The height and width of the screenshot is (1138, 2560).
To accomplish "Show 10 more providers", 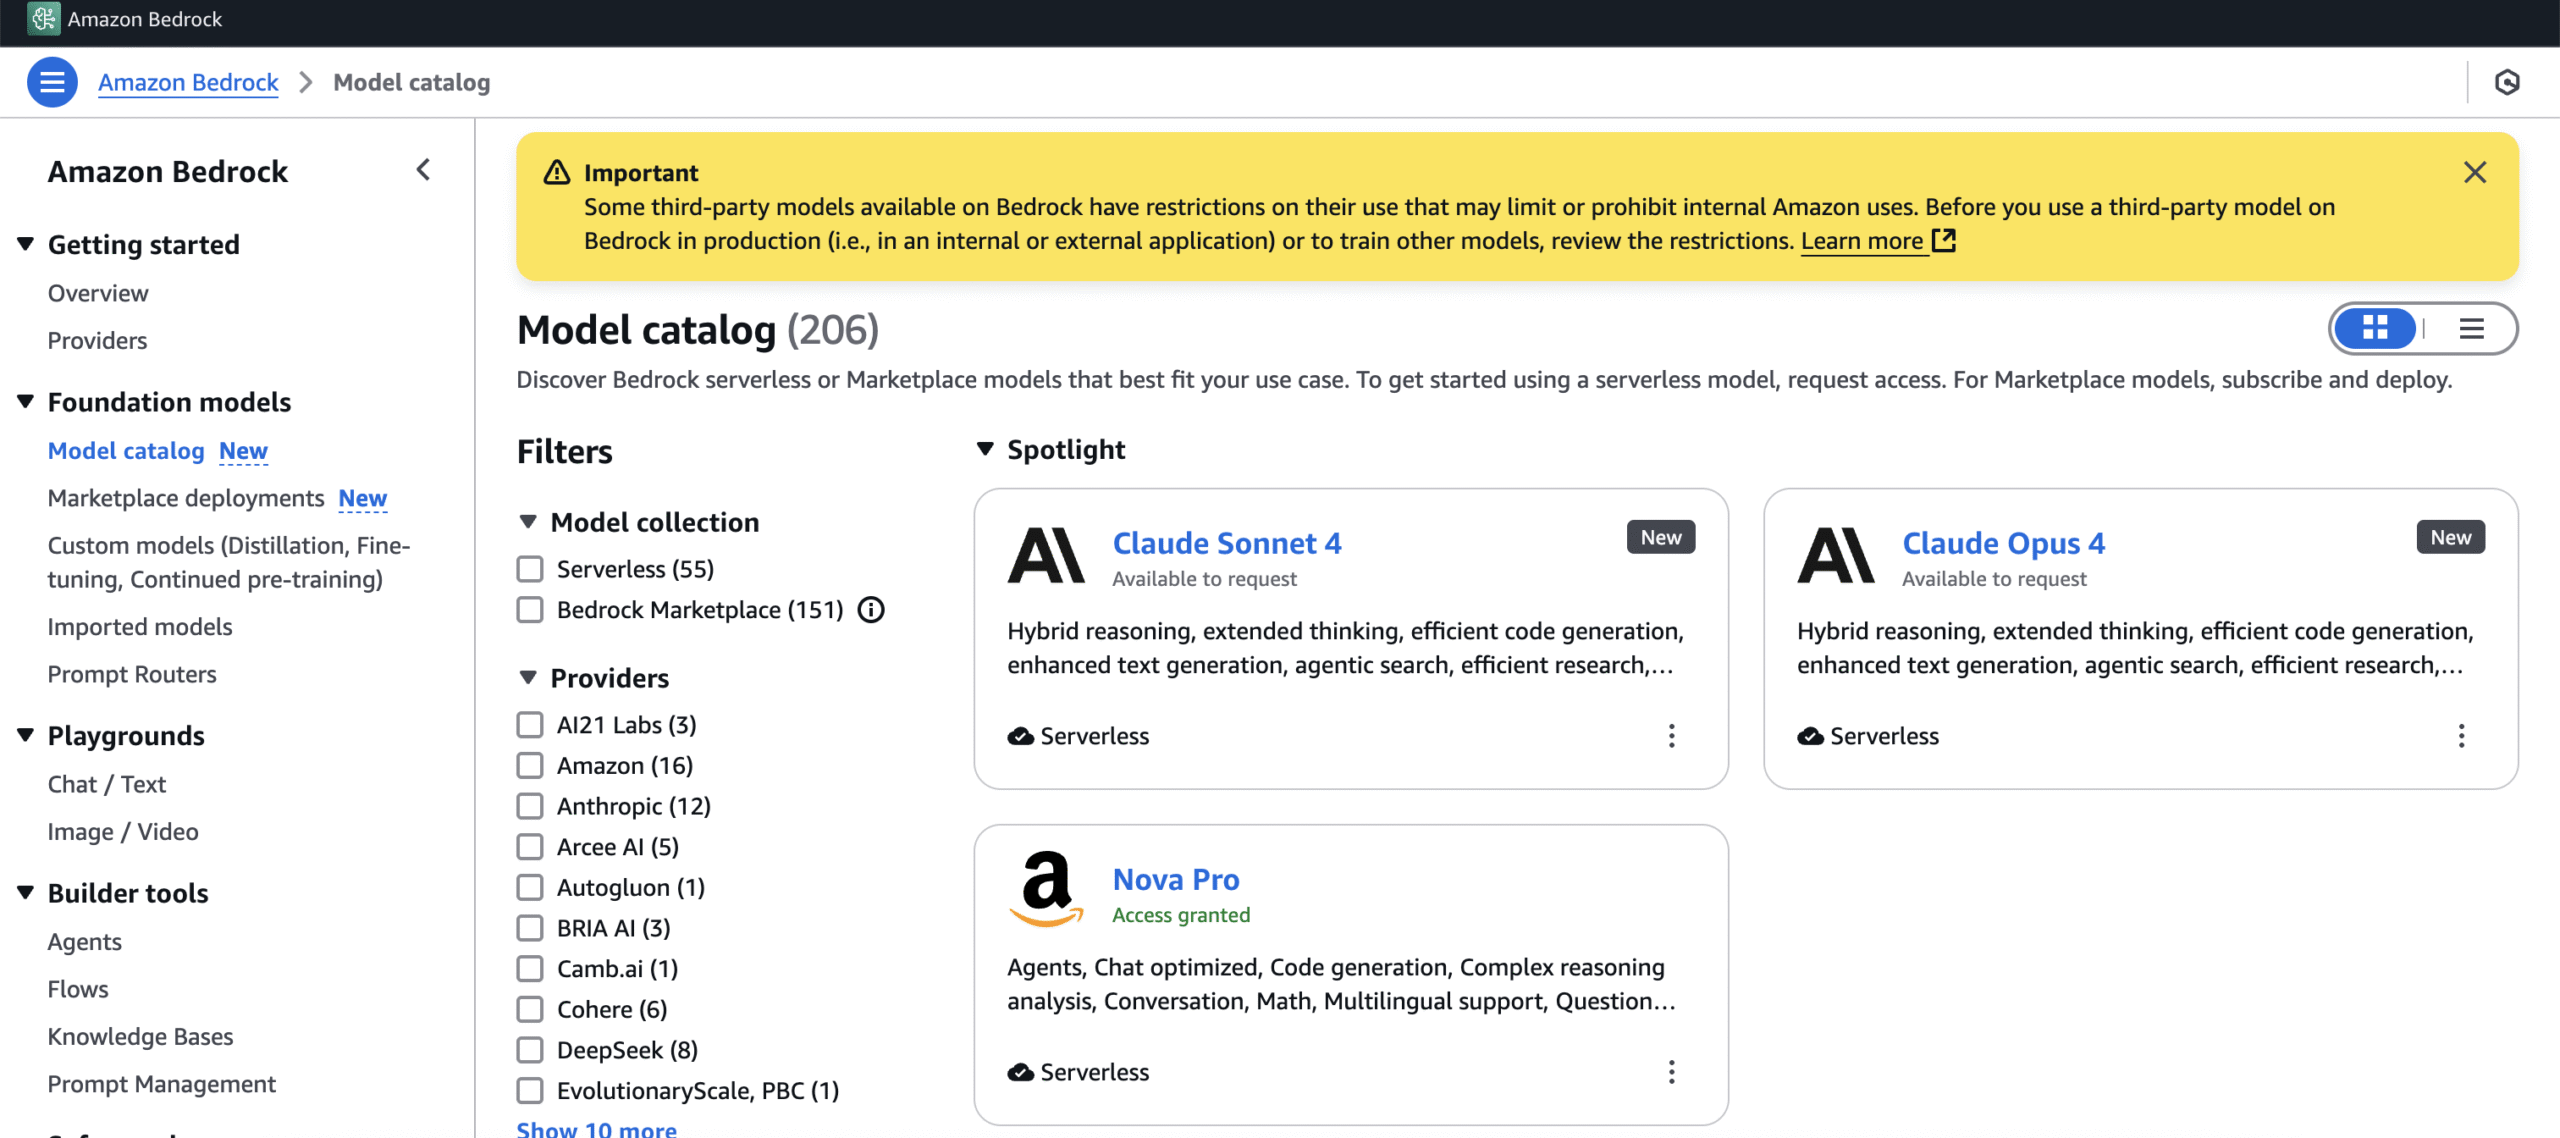I will [596, 1128].
